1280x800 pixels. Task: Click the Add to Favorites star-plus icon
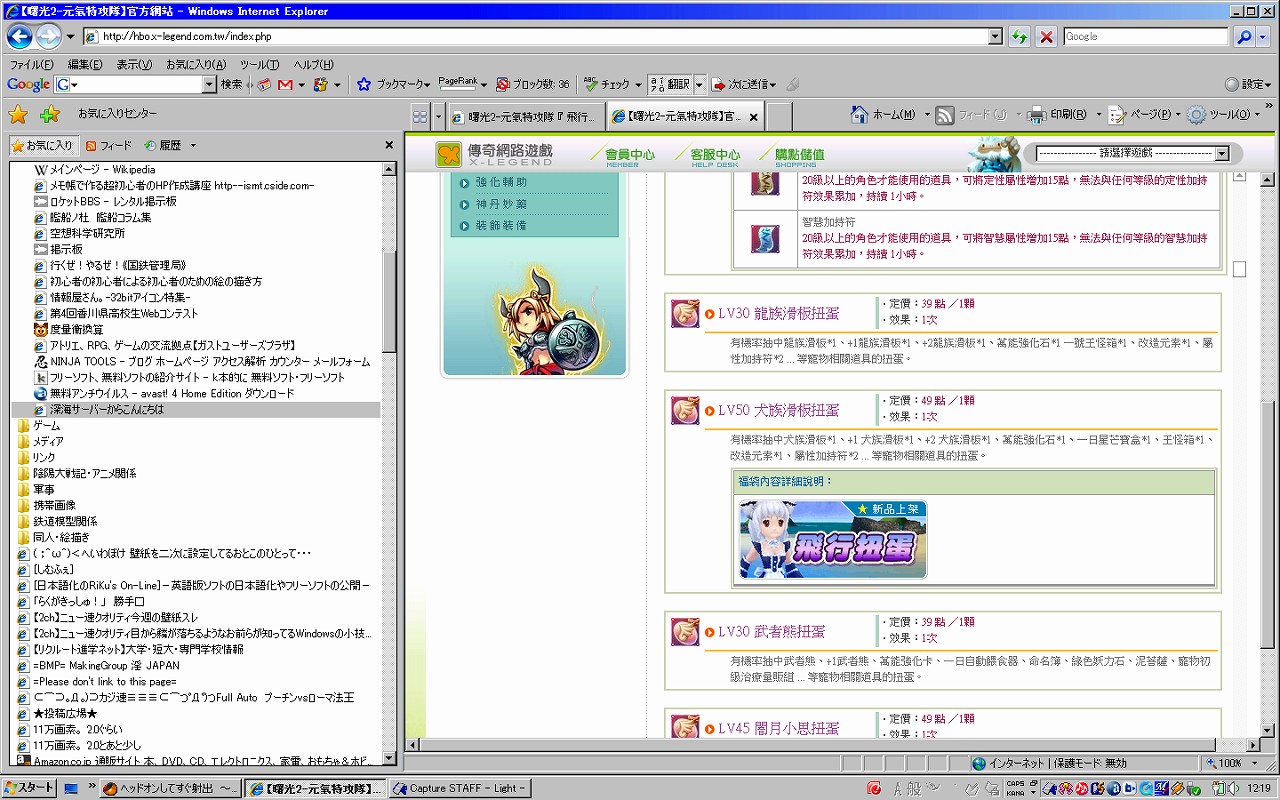(x=49, y=114)
